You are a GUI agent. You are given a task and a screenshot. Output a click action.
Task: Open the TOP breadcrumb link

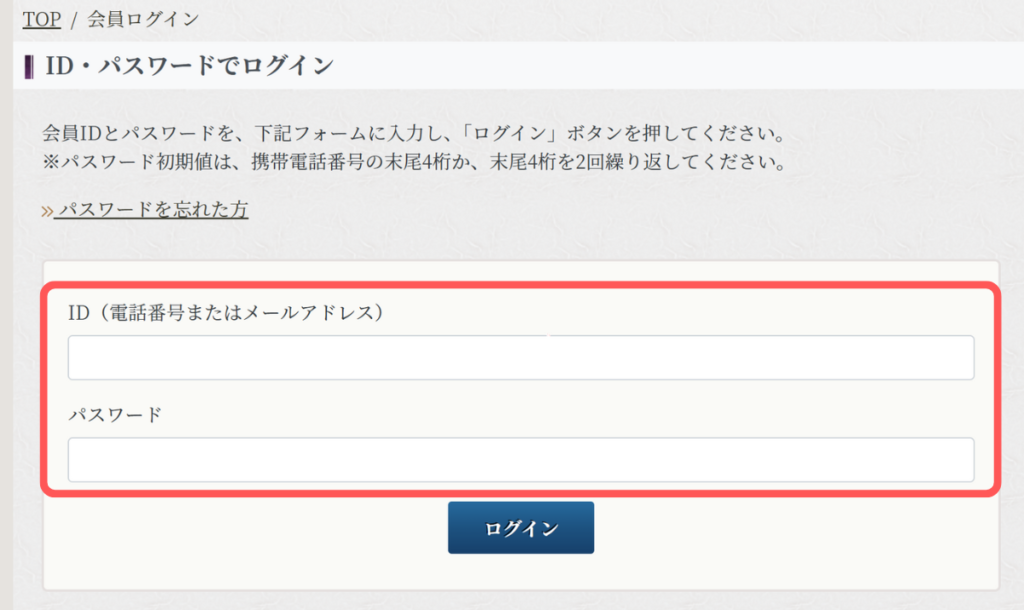tap(41, 19)
